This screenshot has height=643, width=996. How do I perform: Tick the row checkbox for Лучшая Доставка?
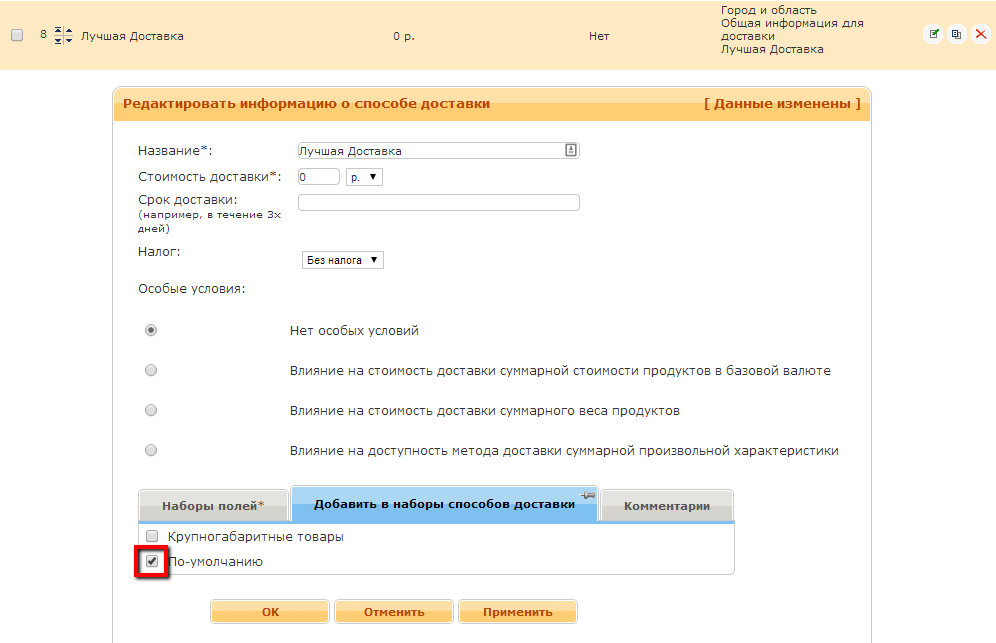click(17, 35)
